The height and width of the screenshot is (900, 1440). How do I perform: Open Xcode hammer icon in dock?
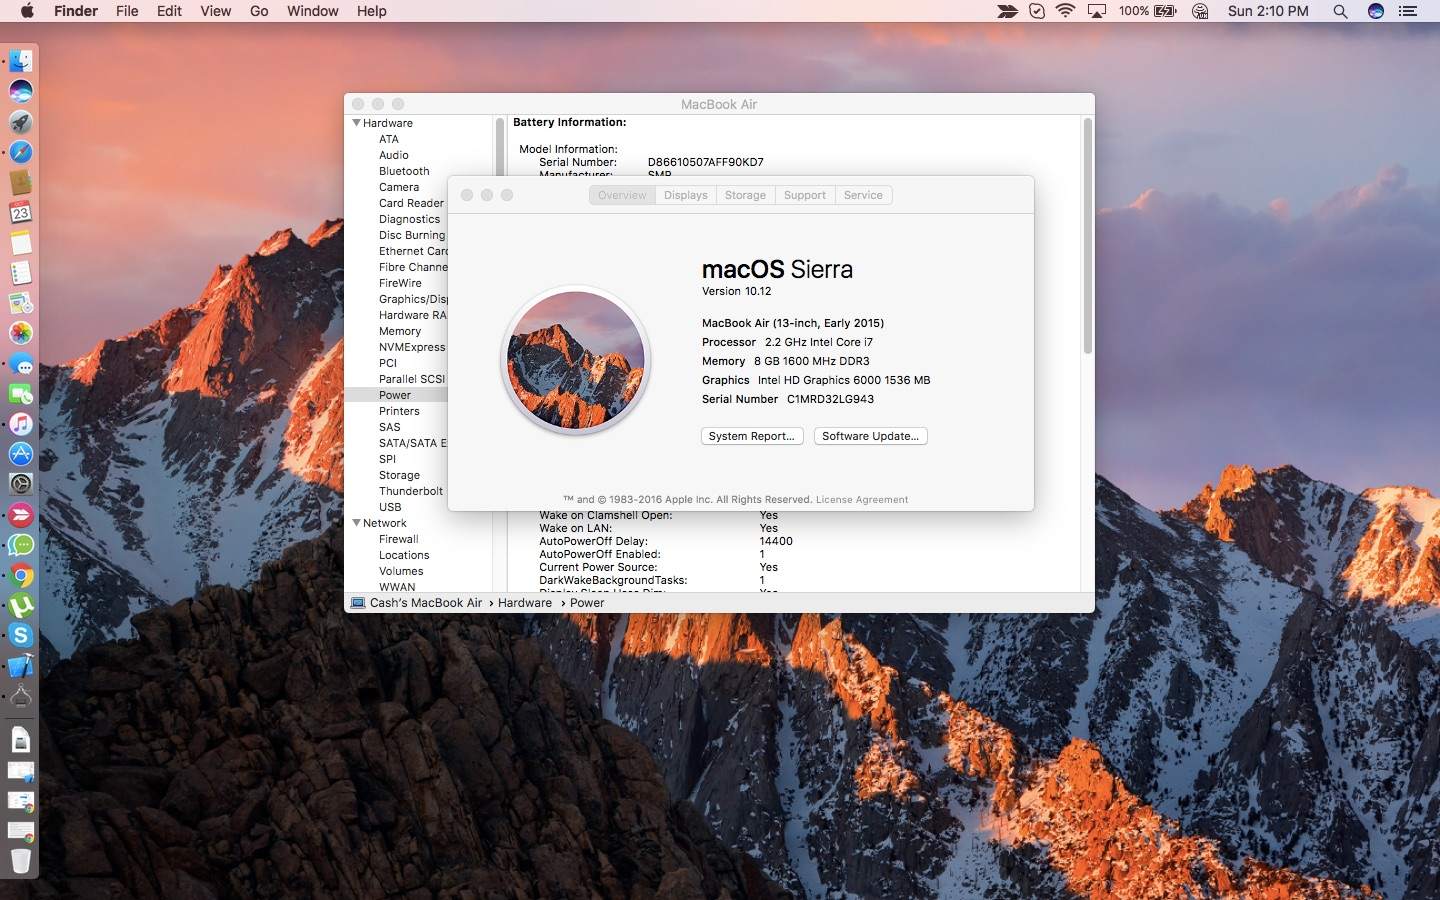coord(21,666)
